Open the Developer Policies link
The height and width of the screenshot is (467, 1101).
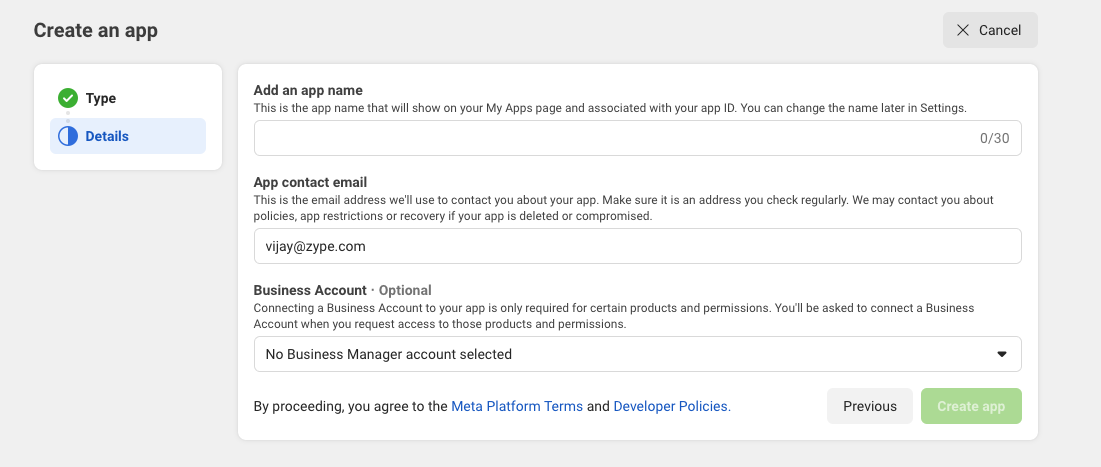tap(672, 406)
